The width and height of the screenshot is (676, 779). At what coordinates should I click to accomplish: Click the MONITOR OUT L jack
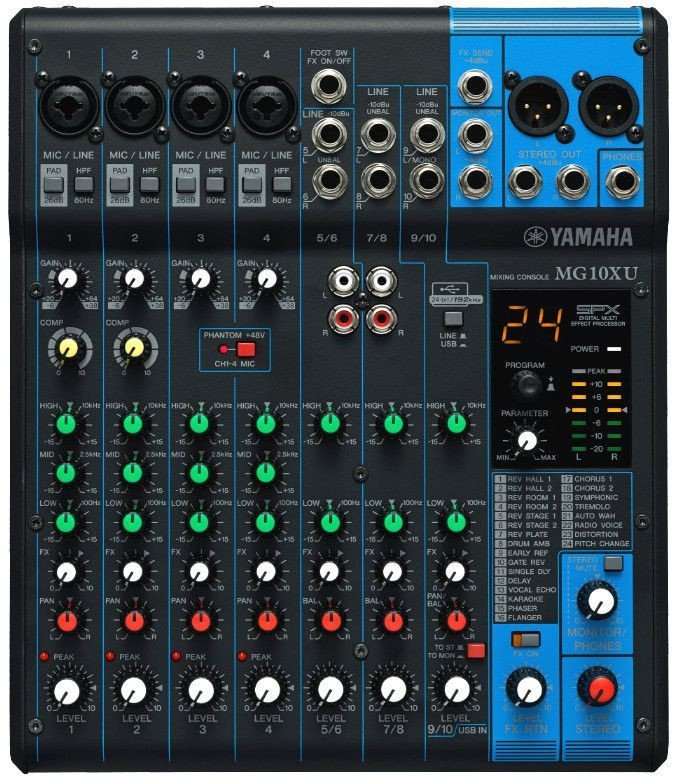[475, 135]
